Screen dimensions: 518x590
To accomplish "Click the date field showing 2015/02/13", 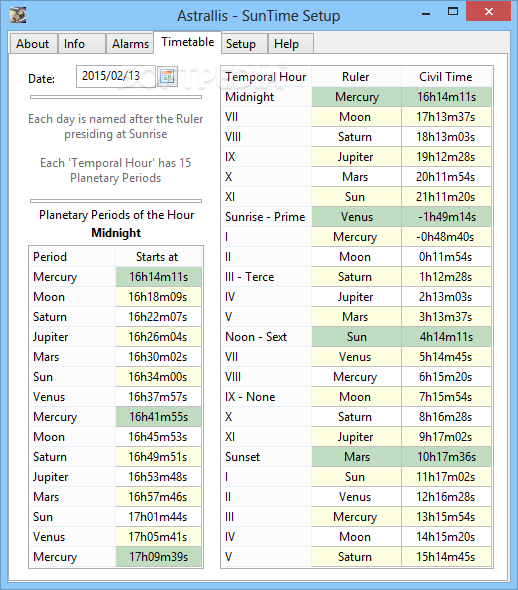I will pos(116,76).
